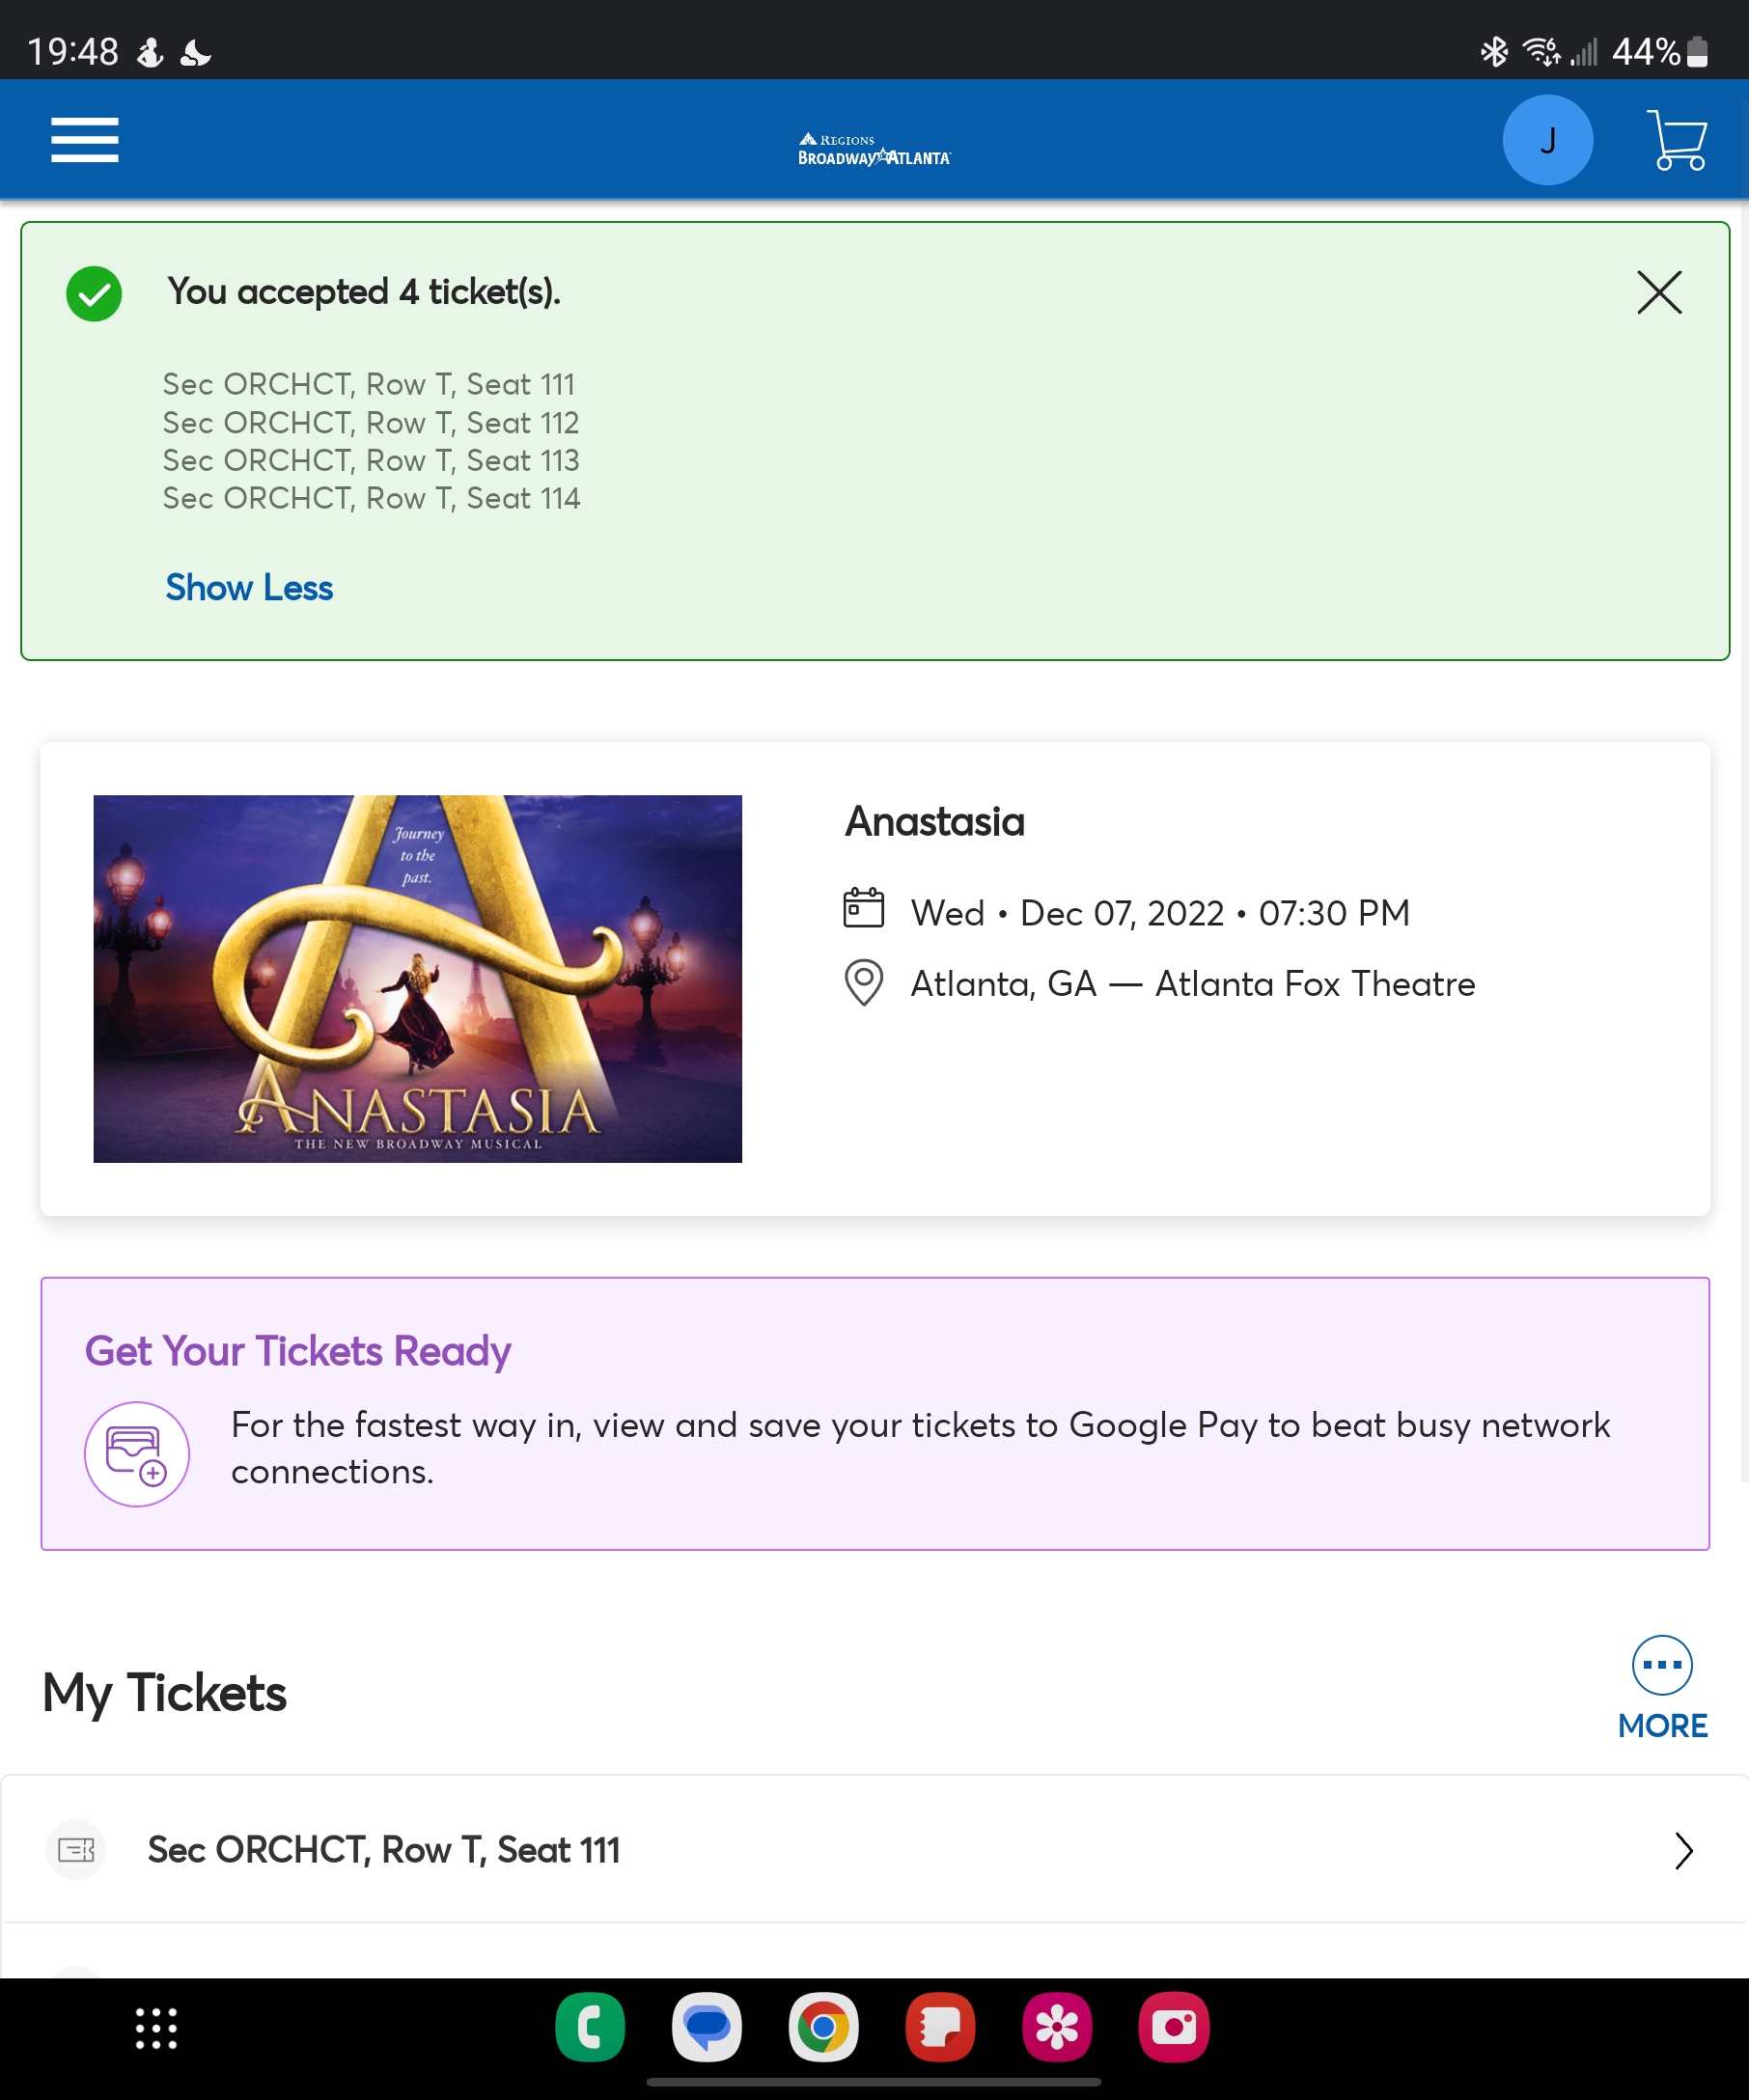Select the Get Your Tickets Ready heading
1749x2100 pixels.
click(297, 1351)
